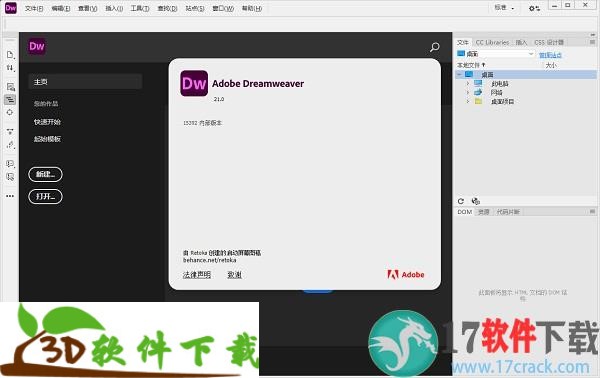The width and height of the screenshot is (600, 378).
Task: Click the Apply Comment toolbar icon
Action: [x=10, y=164]
